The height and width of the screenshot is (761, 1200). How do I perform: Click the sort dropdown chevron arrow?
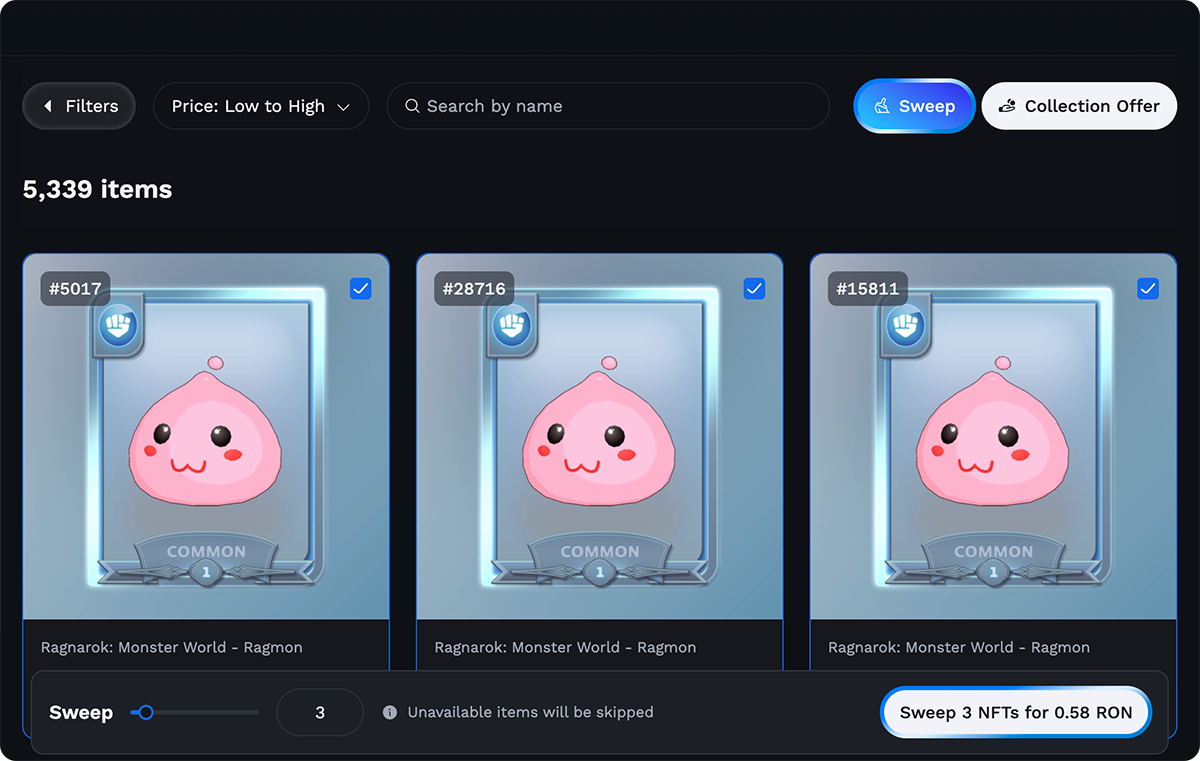coord(343,107)
